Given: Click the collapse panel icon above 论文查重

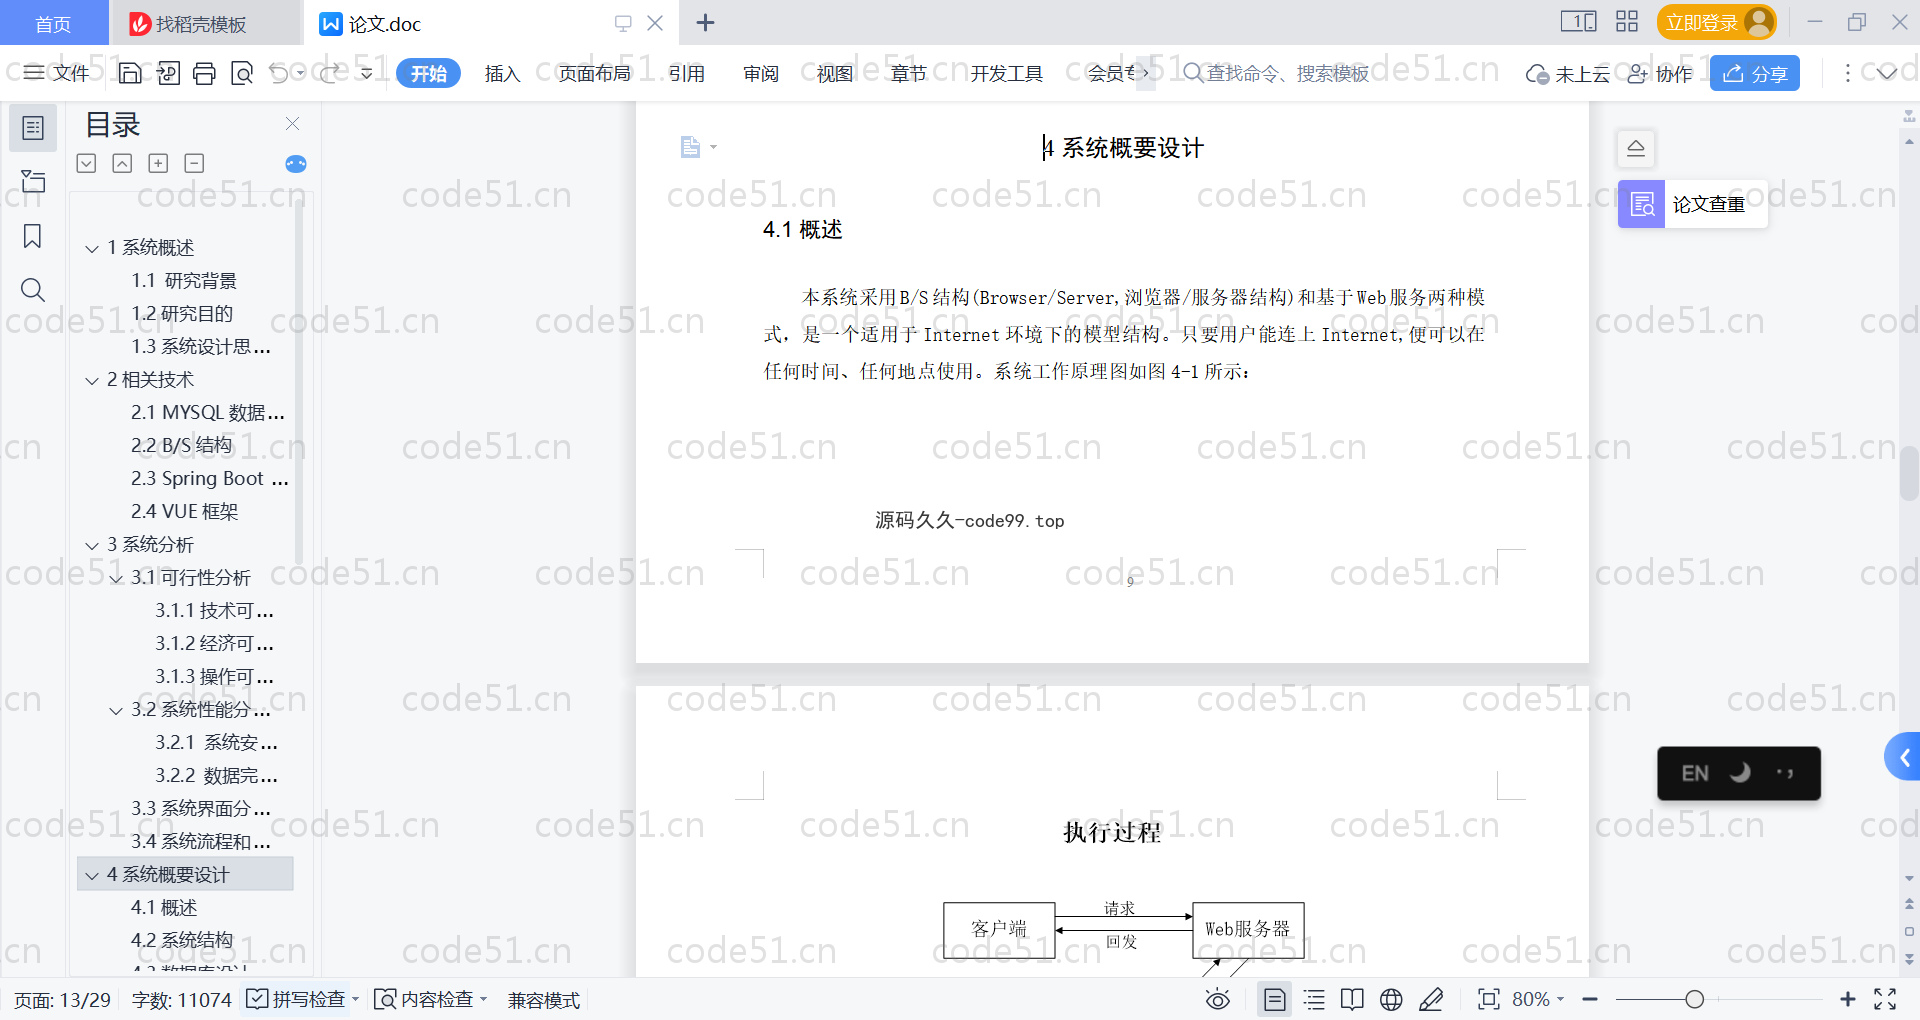Looking at the screenshot, I should 1636,148.
